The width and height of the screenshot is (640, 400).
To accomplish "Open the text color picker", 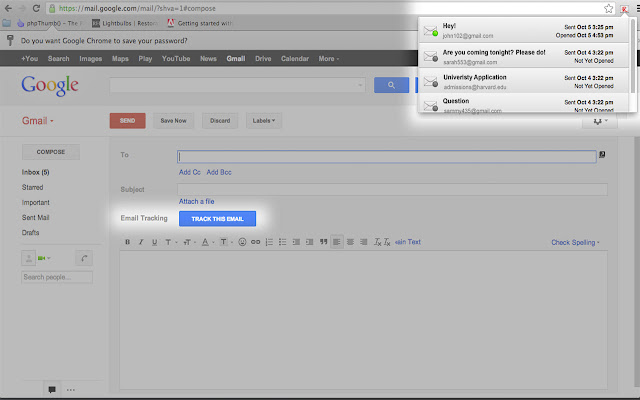I will 207,242.
